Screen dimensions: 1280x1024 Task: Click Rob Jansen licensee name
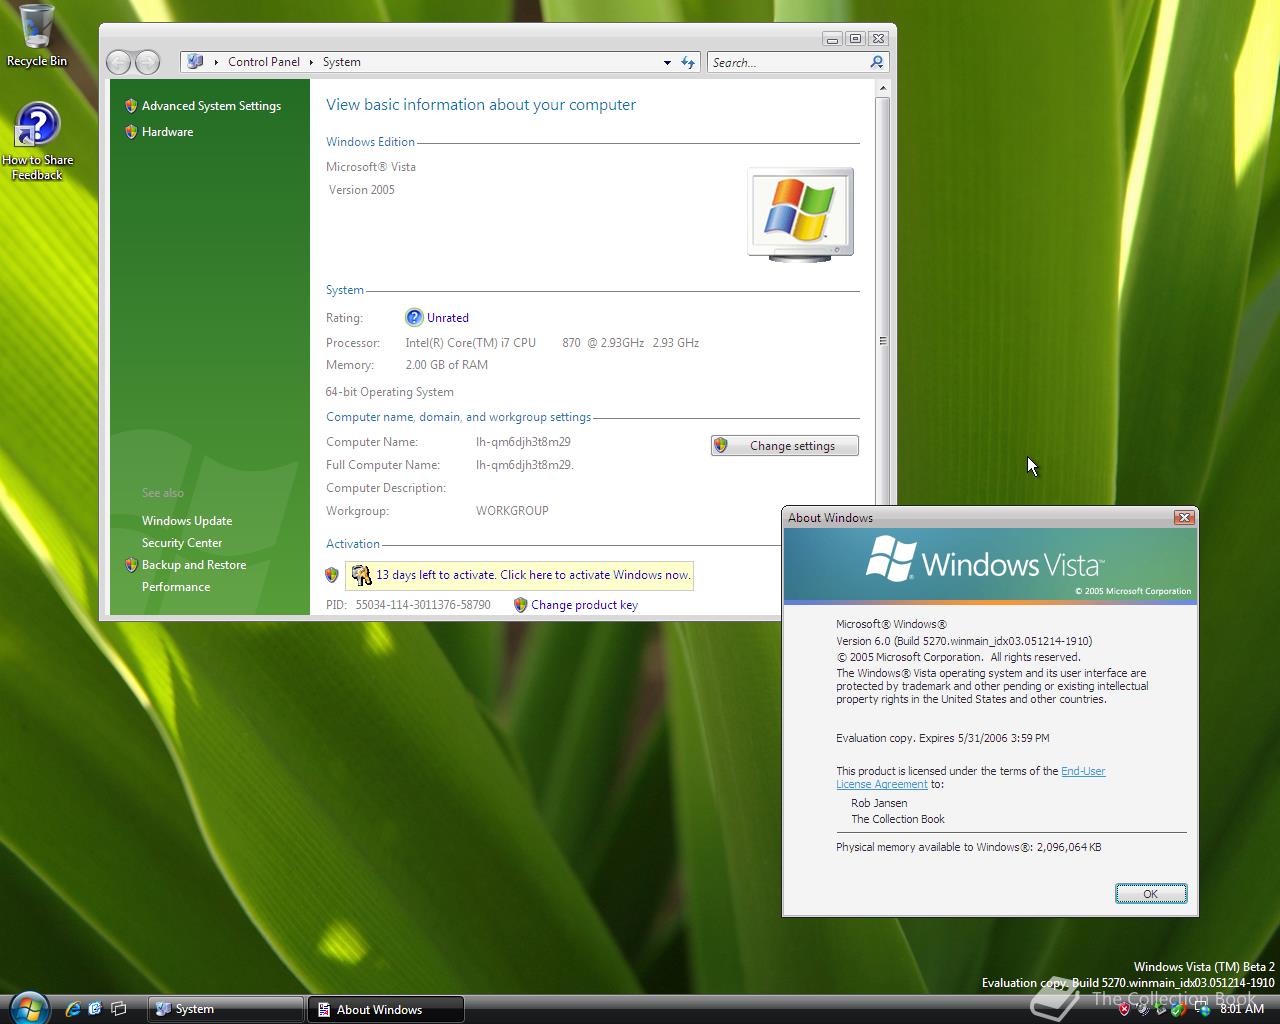(x=879, y=803)
